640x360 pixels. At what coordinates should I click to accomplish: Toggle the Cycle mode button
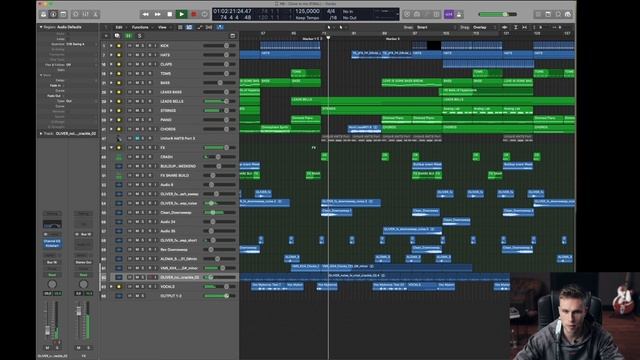coord(204,14)
